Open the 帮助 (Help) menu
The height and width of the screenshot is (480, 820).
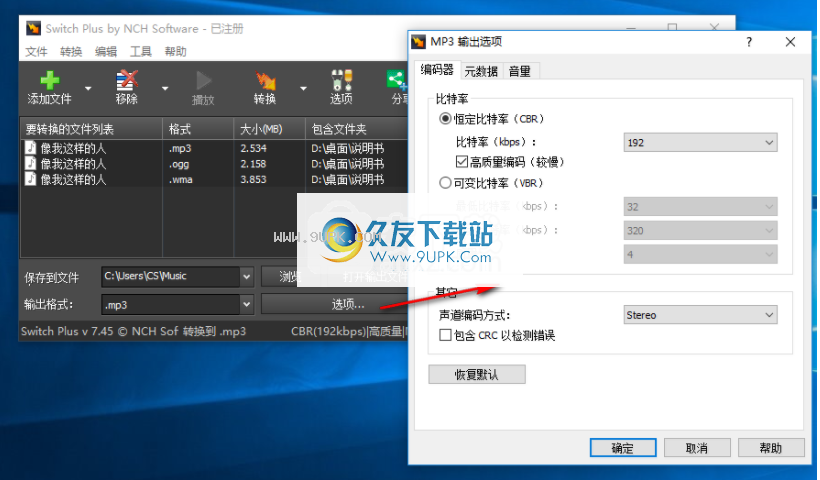click(x=176, y=52)
